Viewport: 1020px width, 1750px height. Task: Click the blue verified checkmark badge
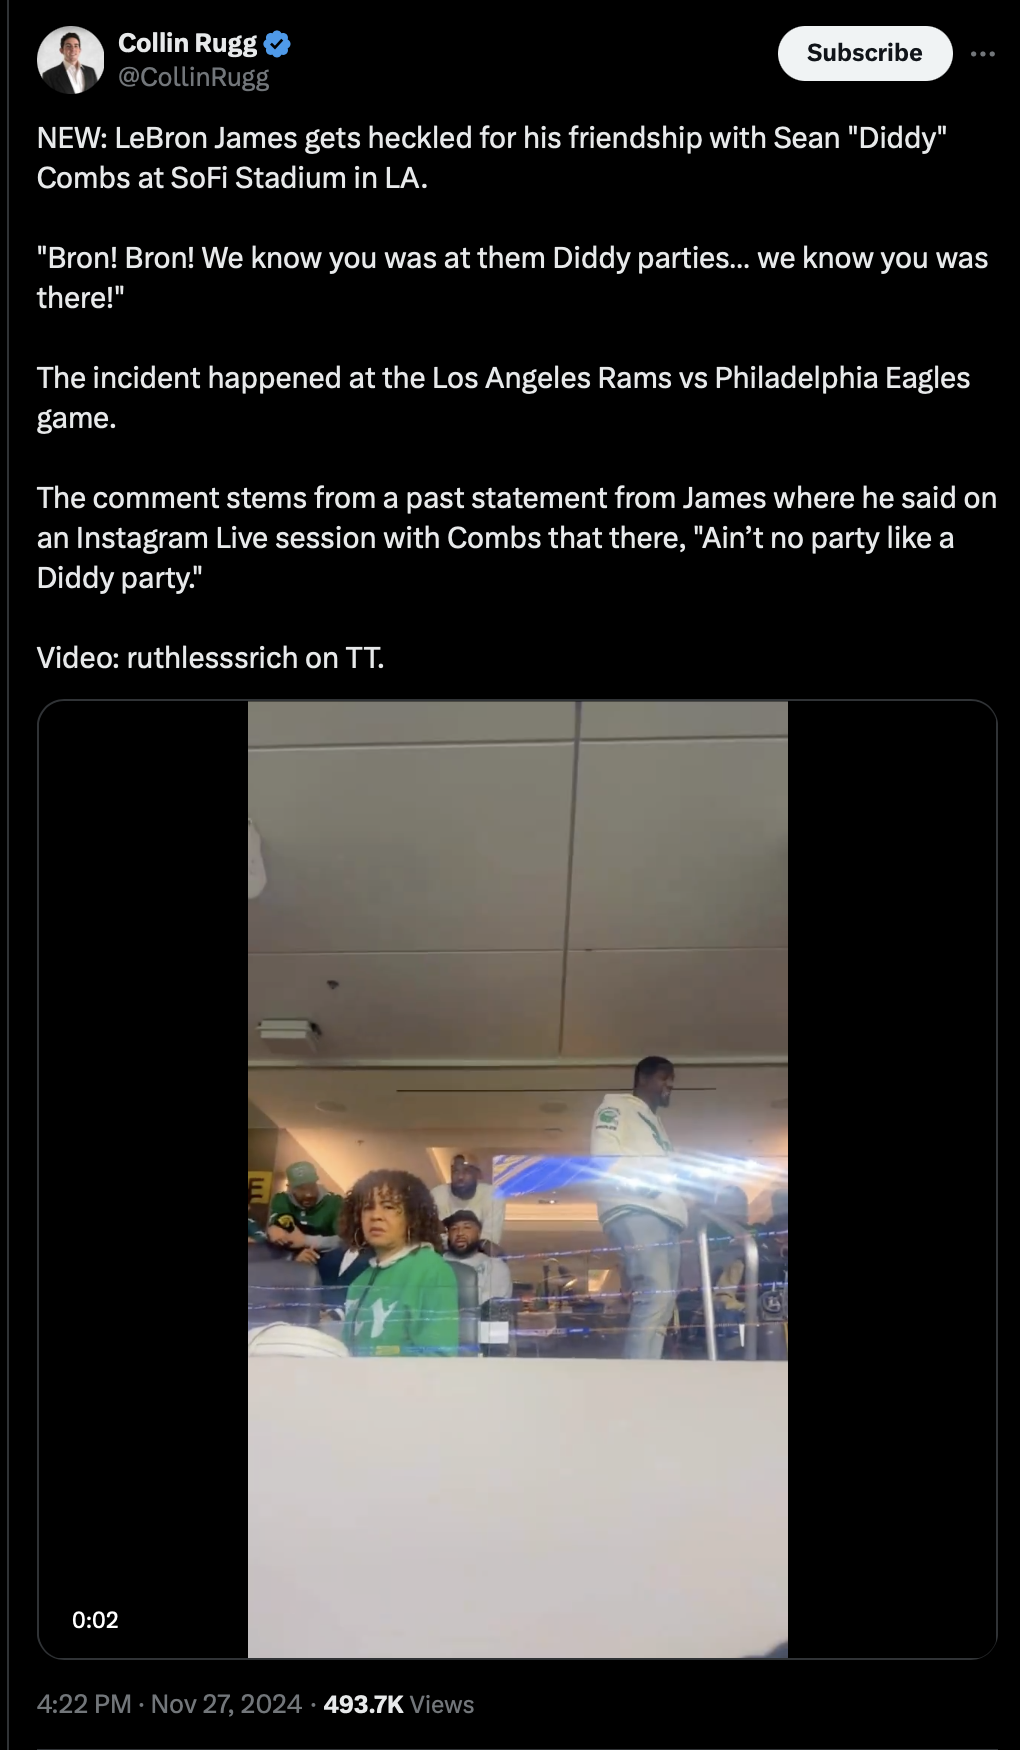[277, 44]
